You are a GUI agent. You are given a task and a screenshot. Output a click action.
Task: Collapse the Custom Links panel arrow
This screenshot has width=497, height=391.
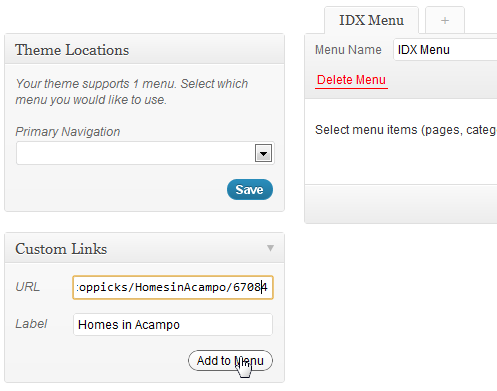[270, 248]
